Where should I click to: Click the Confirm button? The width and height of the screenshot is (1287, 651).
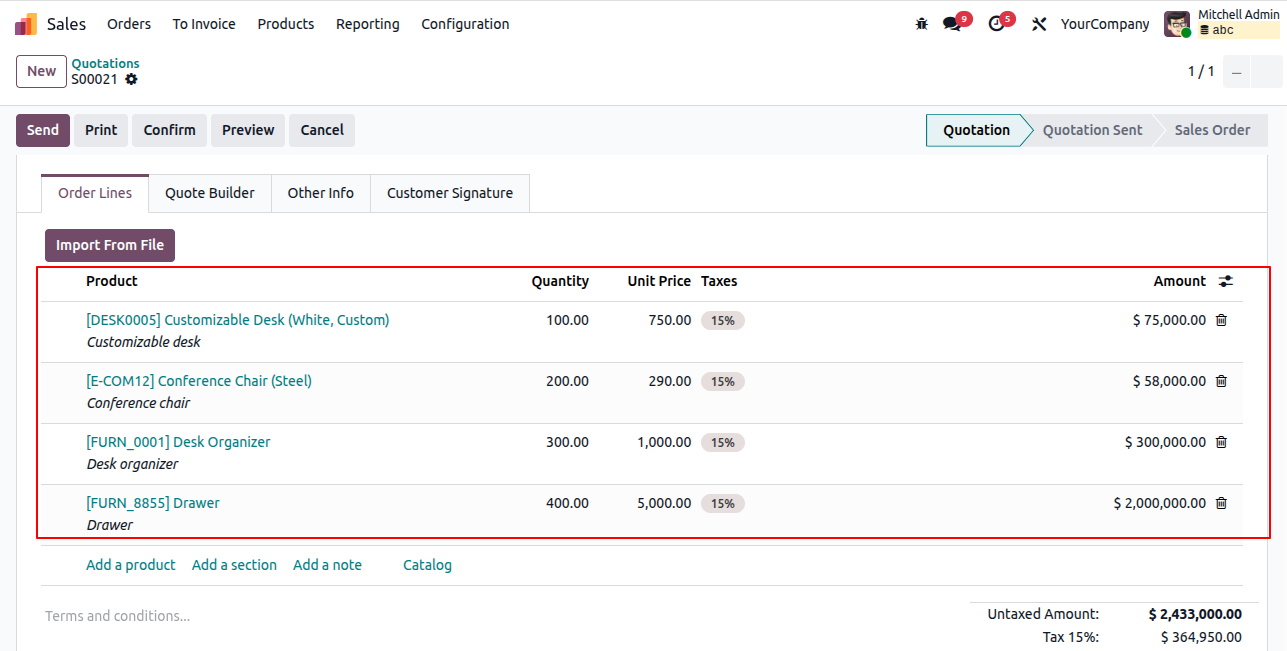tap(169, 130)
